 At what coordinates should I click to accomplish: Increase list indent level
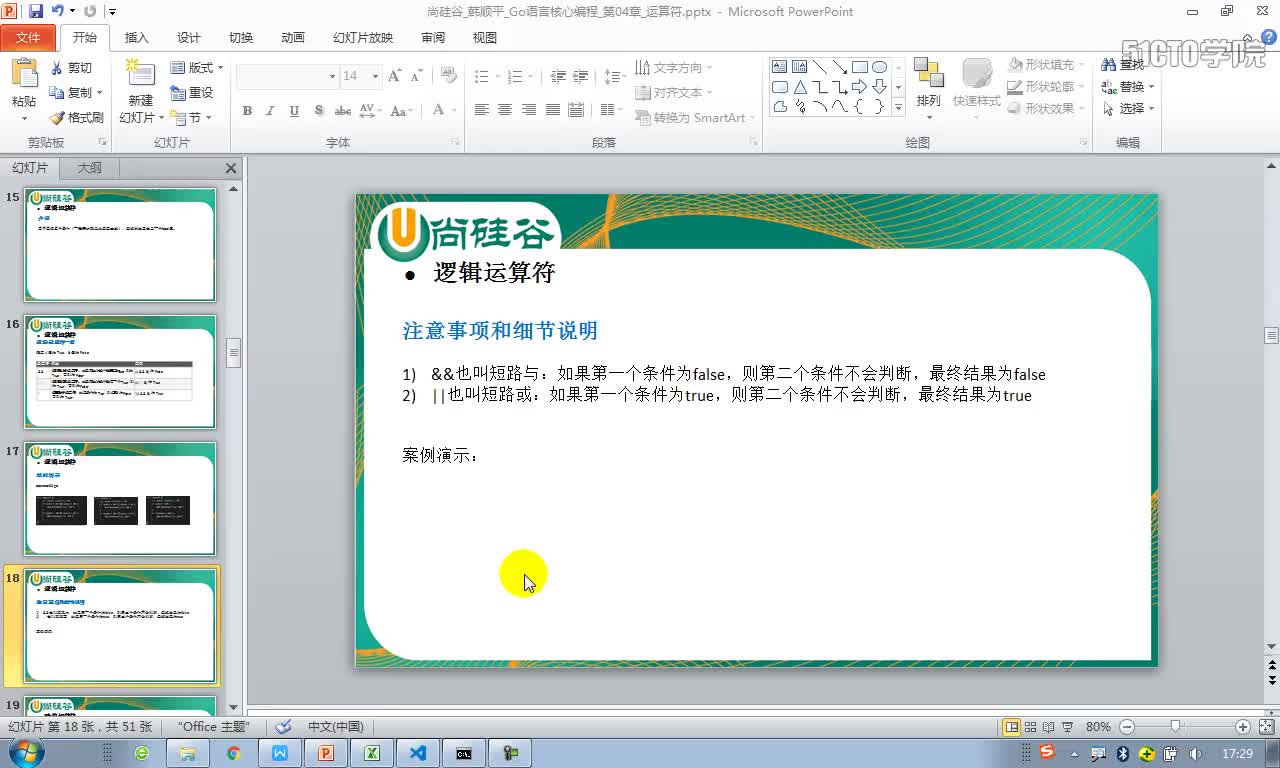coord(581,76)
